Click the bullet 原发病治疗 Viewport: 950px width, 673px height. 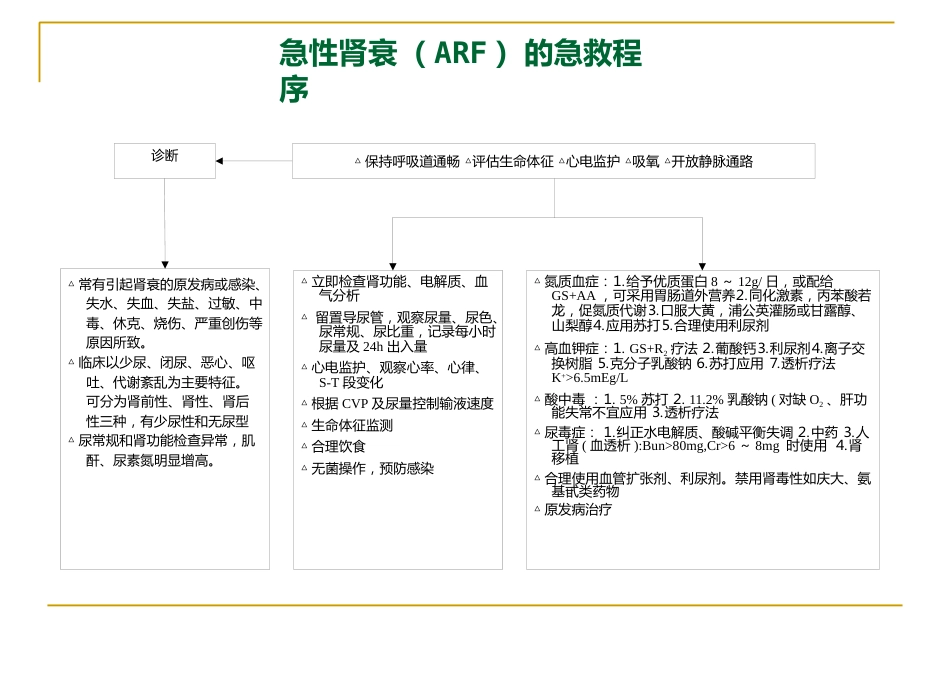[577, 509]
